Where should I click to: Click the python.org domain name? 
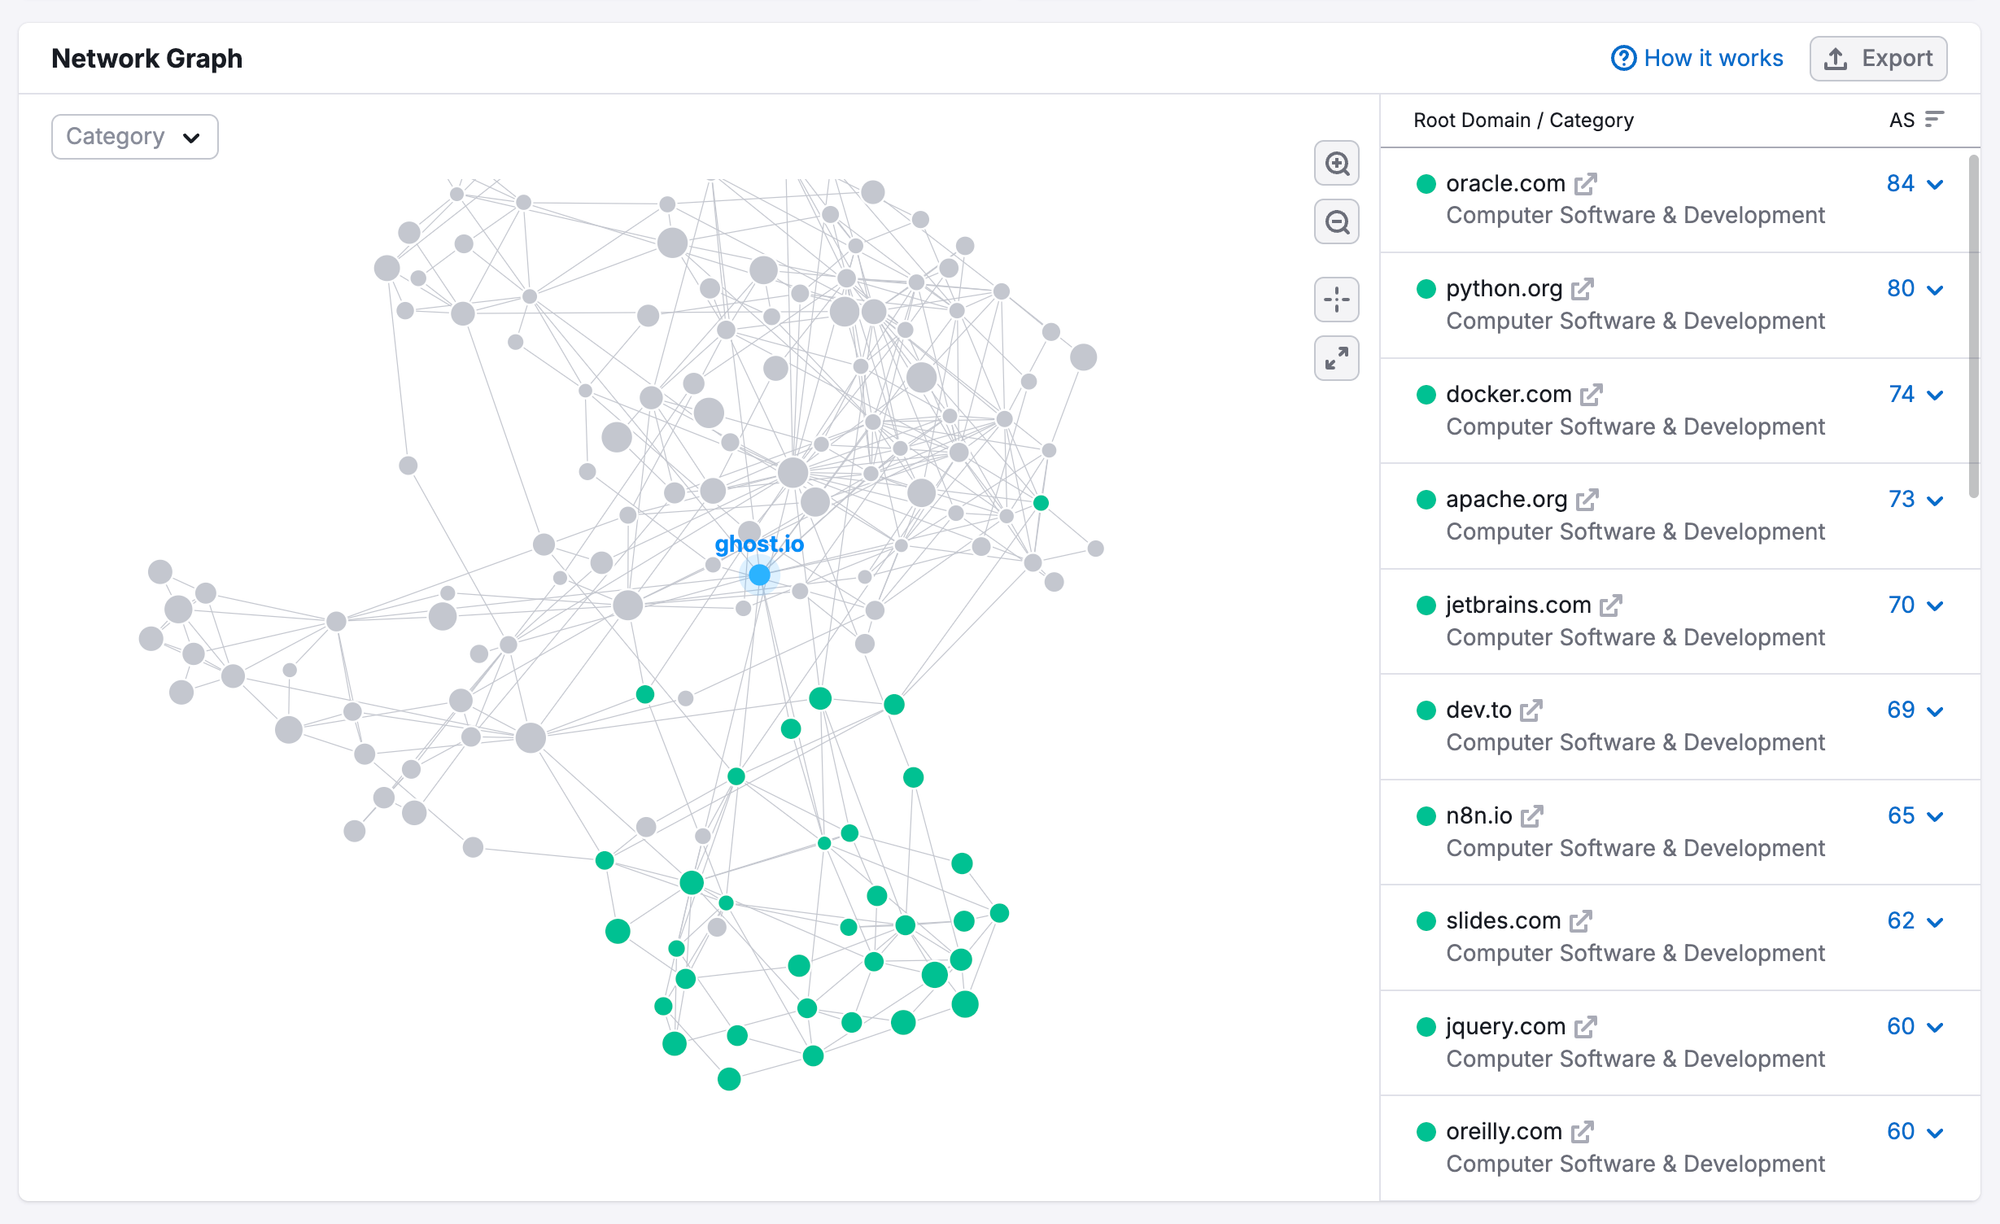(x=1504, y=289)
